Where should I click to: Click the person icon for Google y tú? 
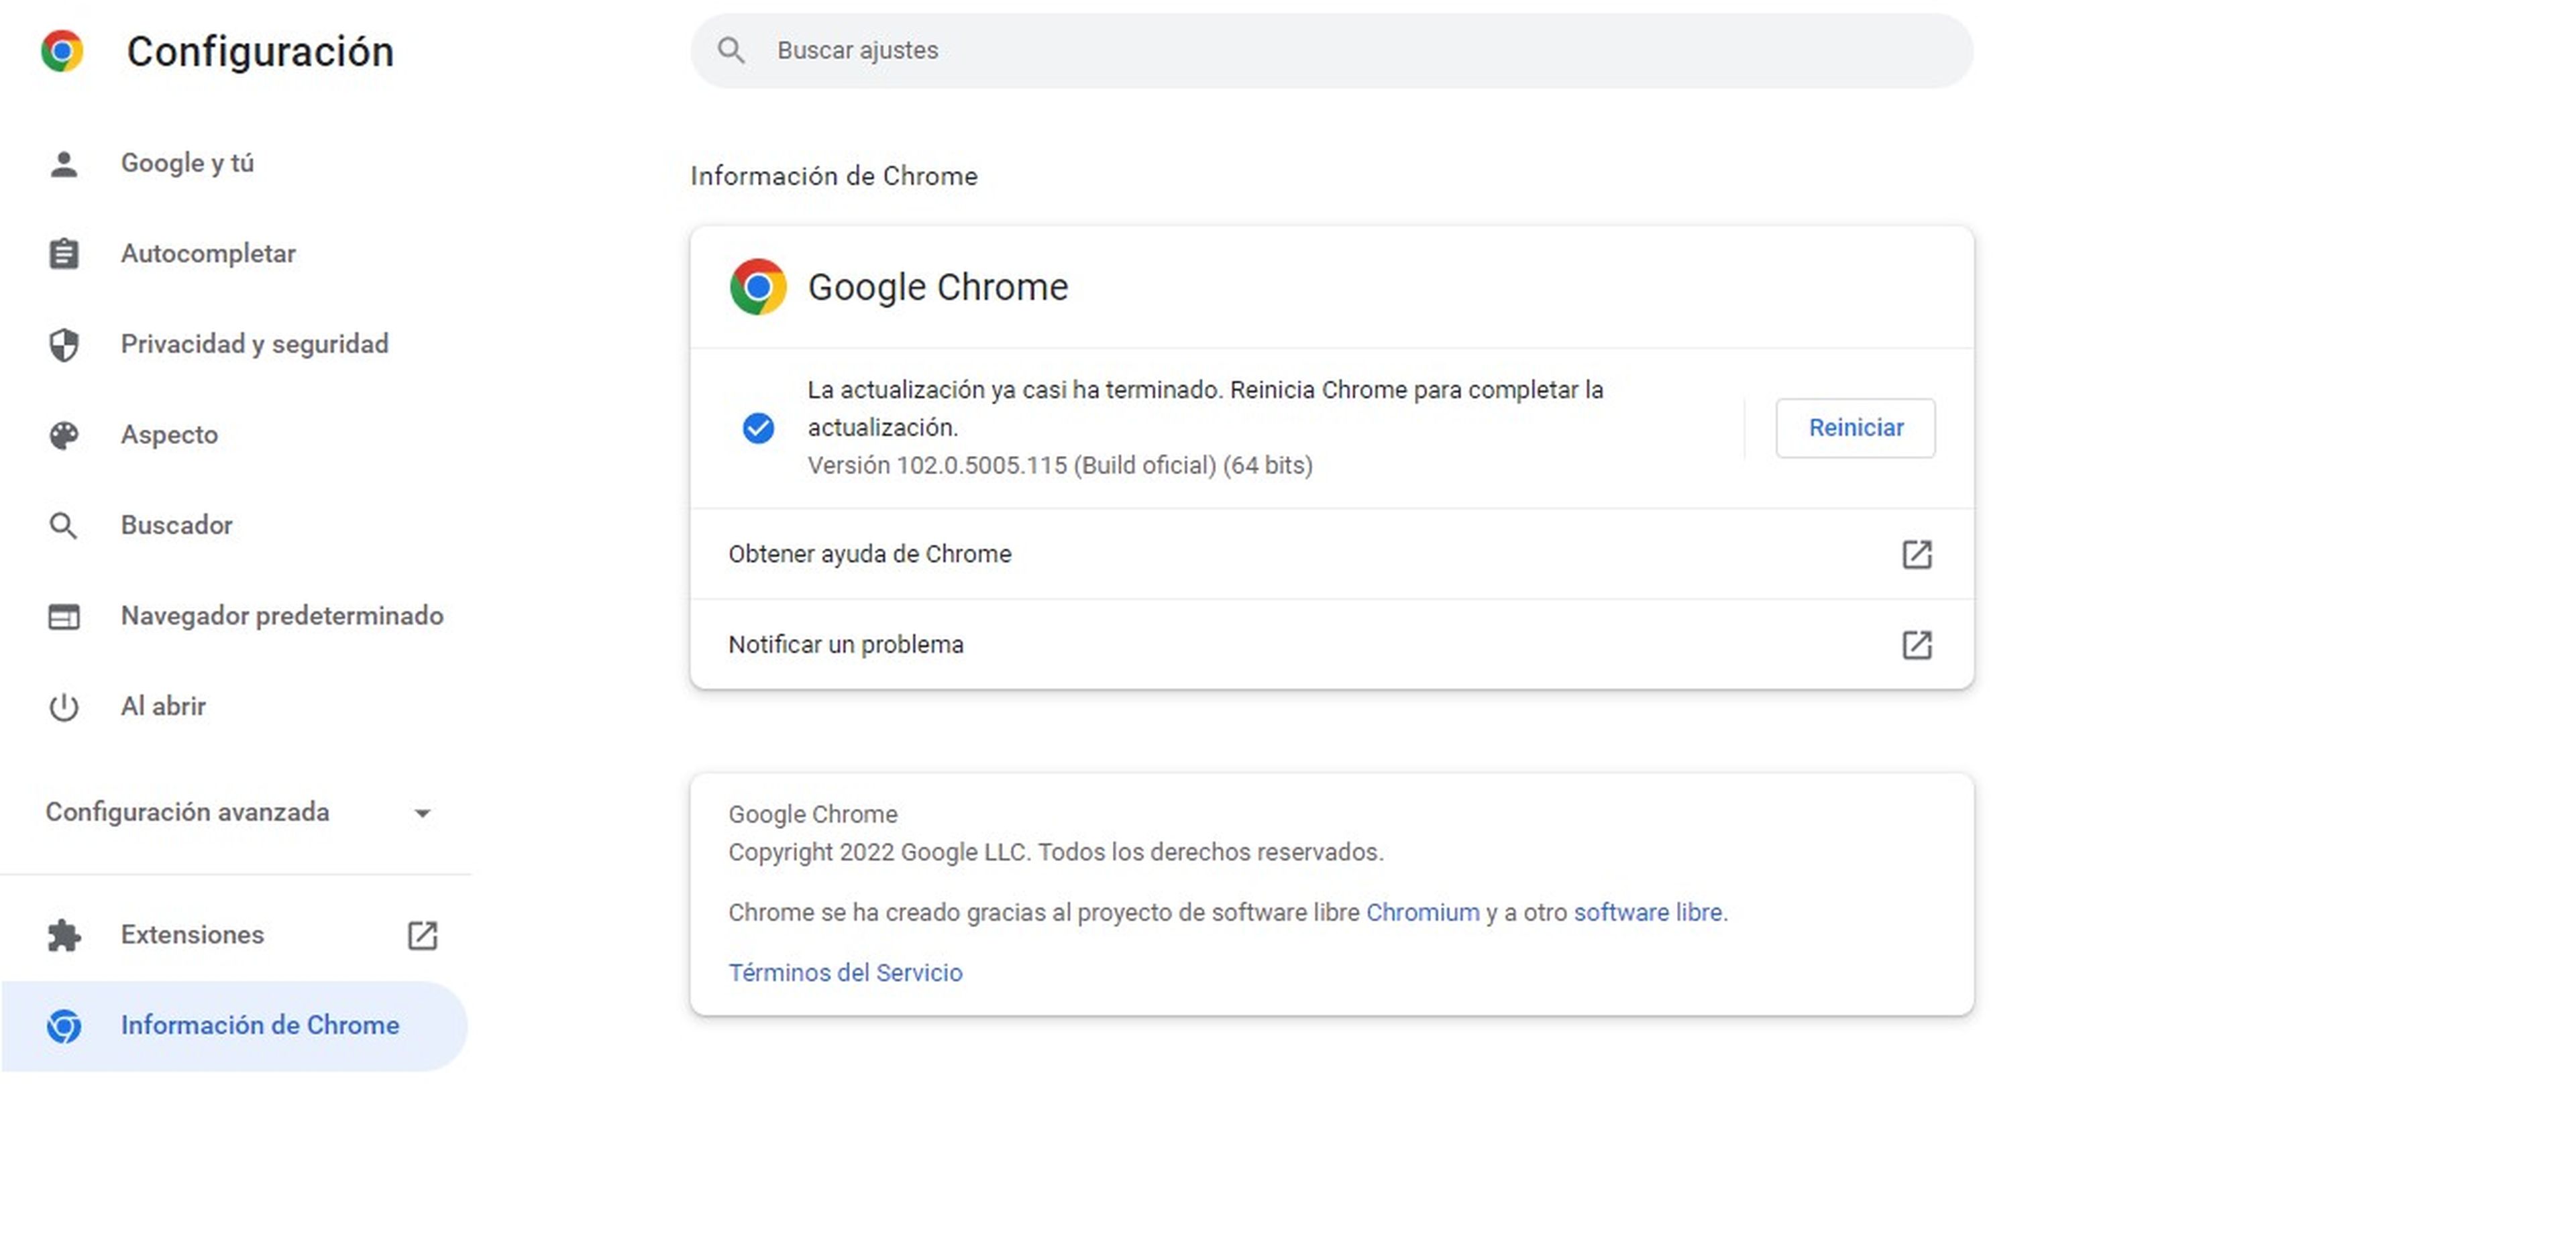coord(64,163)
